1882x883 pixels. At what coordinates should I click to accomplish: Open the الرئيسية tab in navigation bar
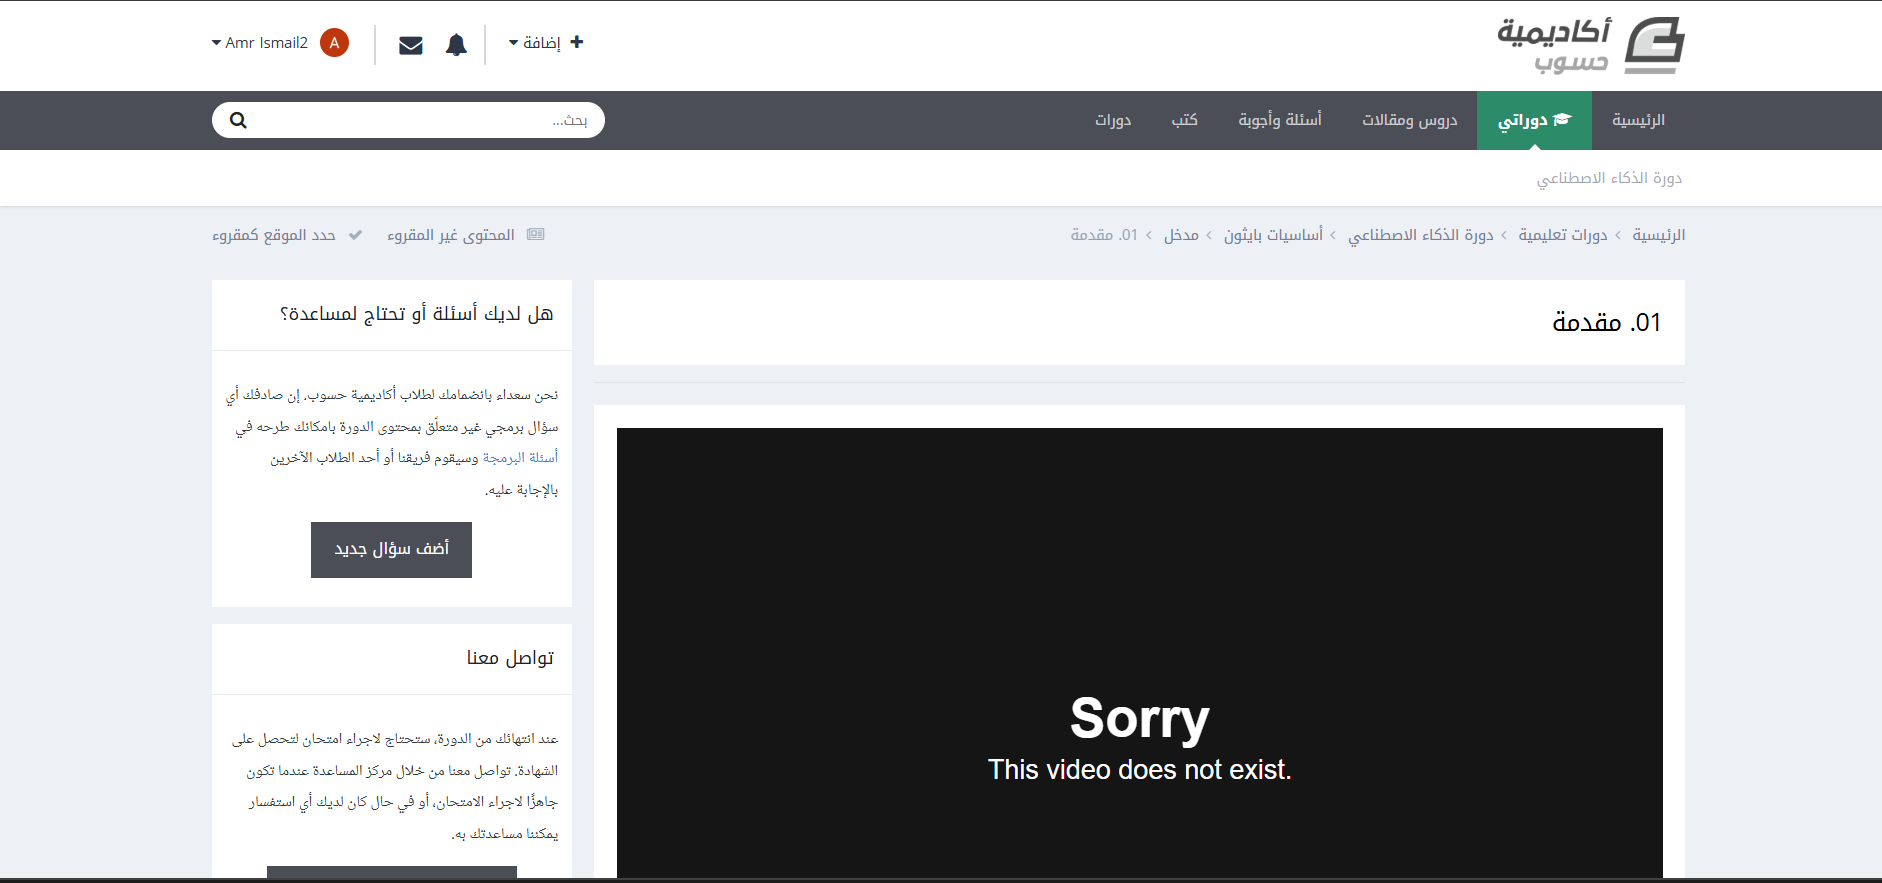[x=1638, y=120]
